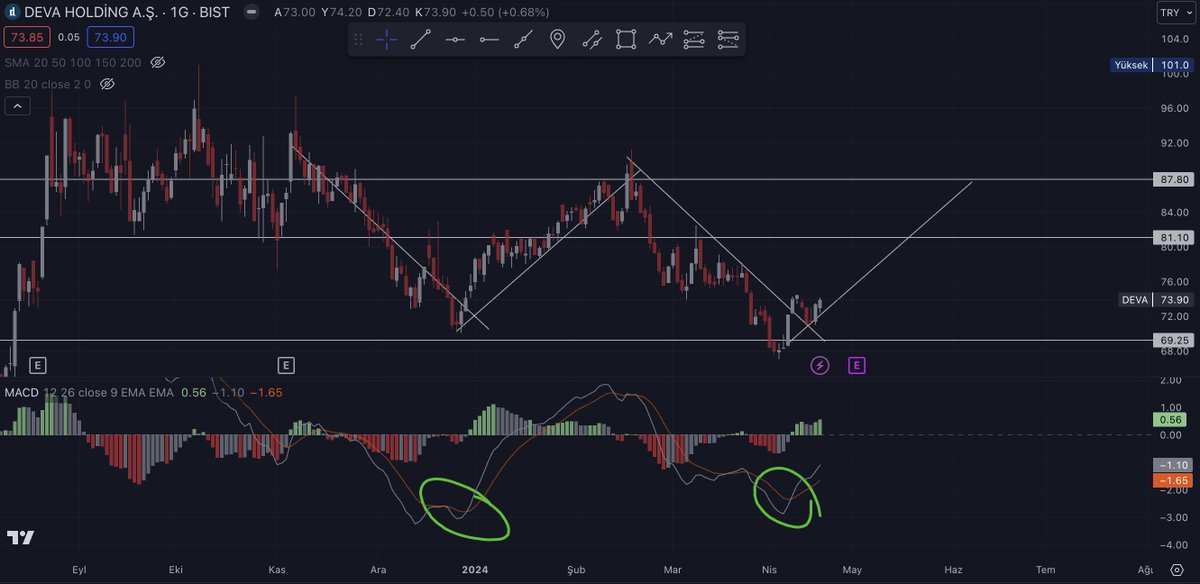Select the zigzag path arrow tool
Image resolution: width=1200 pixels, height=584 pixels.
pos(660,40)
